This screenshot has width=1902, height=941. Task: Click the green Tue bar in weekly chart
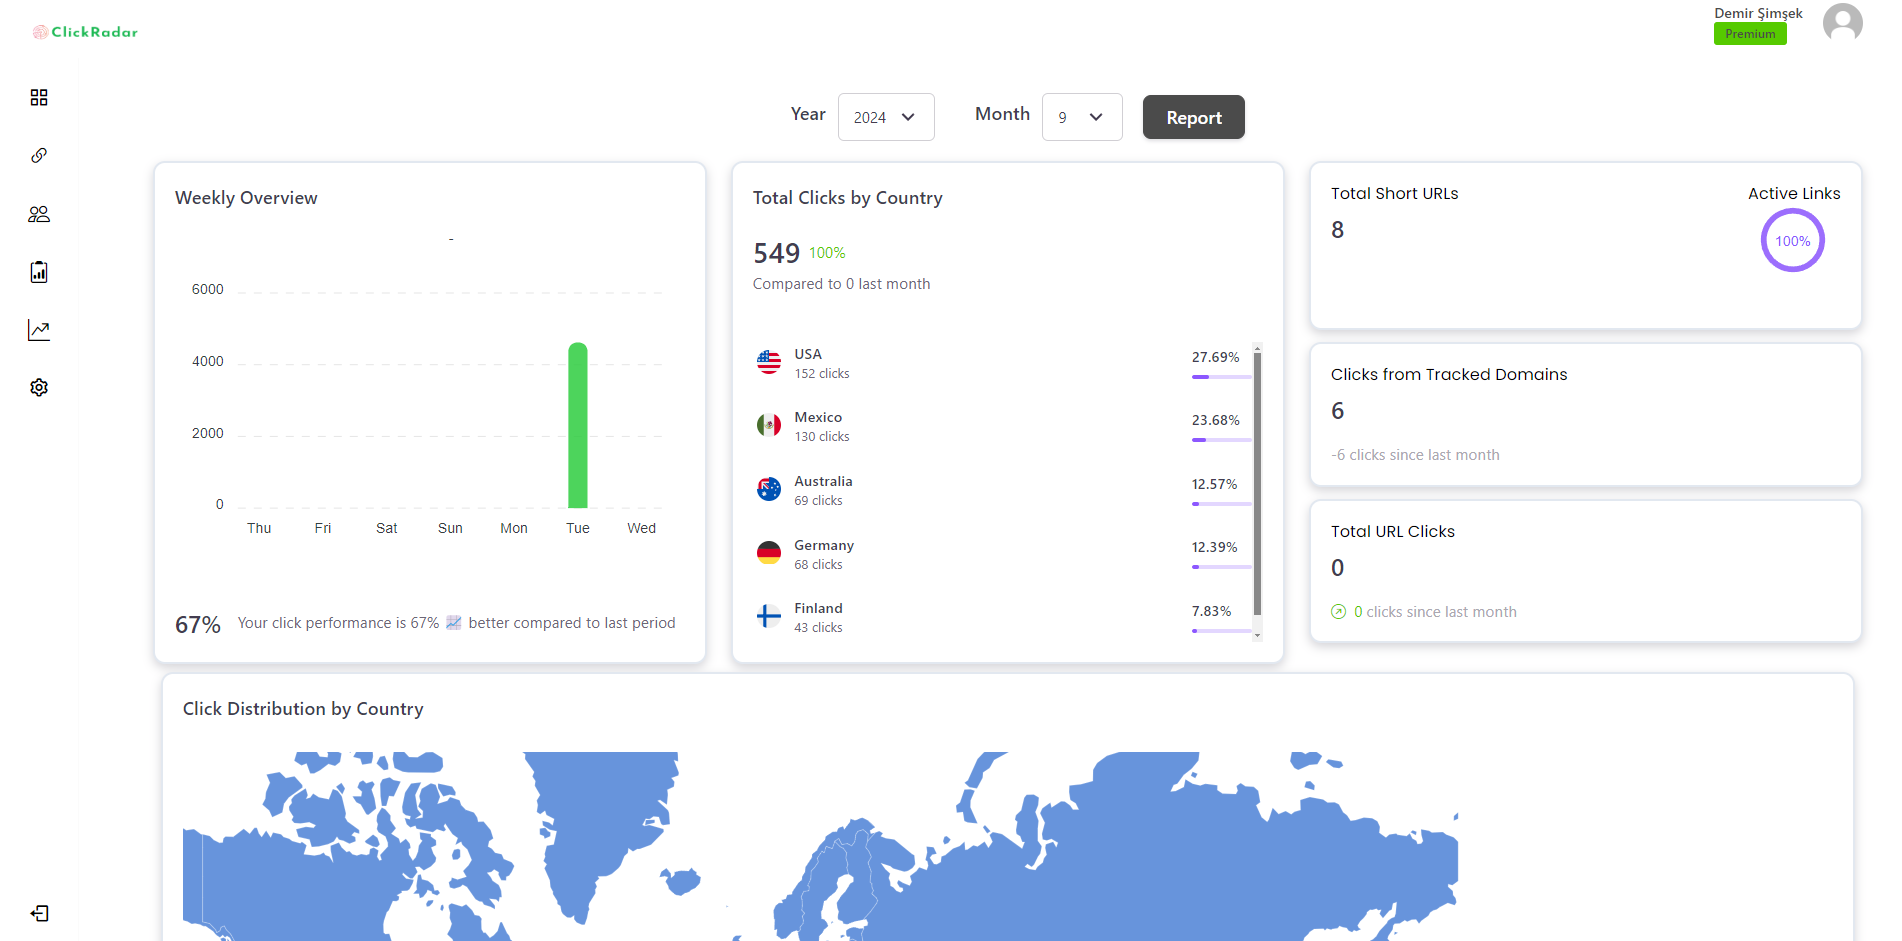point(578,425)
